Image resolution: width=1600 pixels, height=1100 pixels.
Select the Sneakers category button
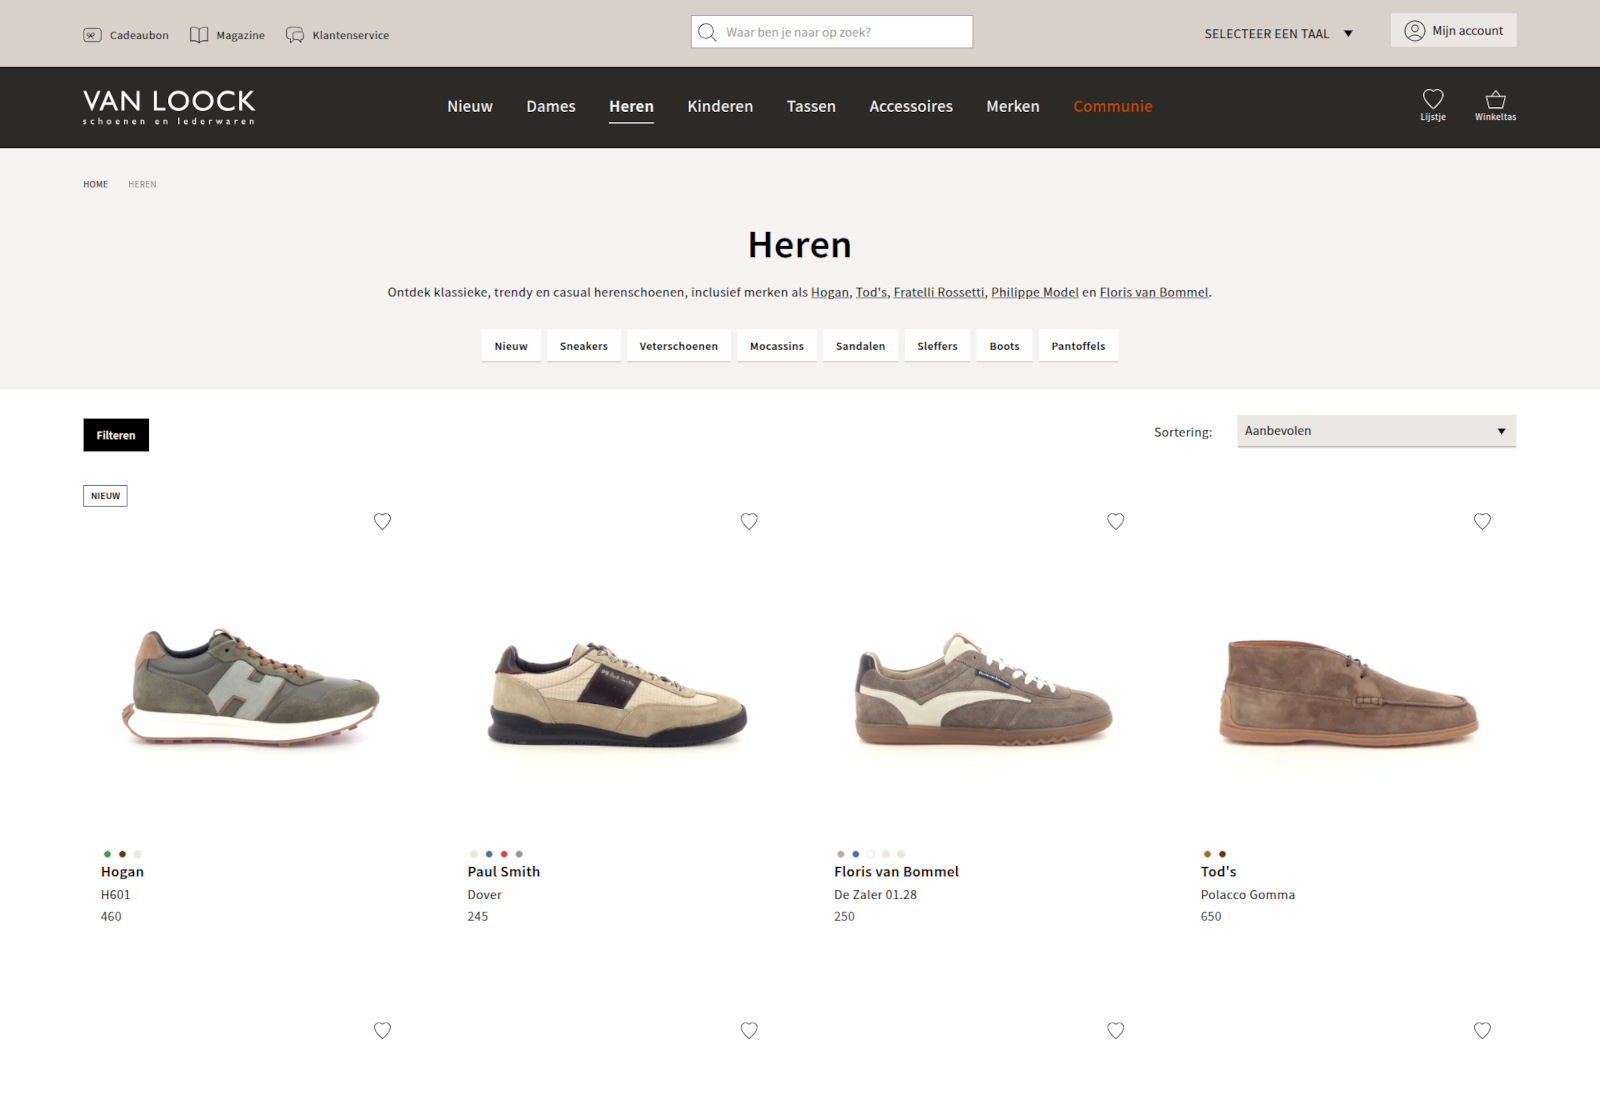tap(583, 346)
